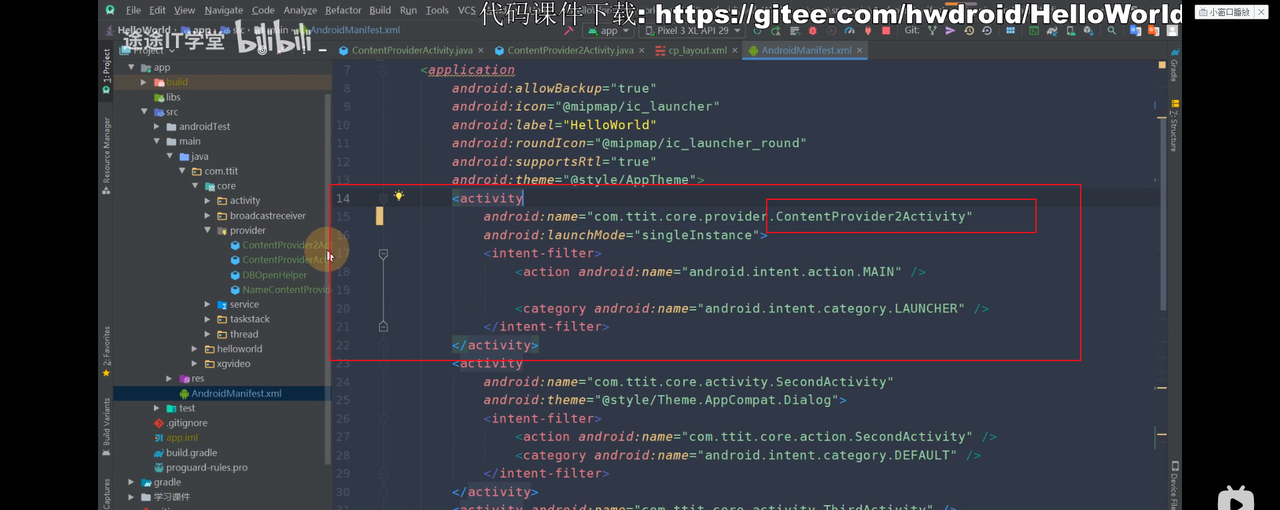The image size is (1280, 510).
Task: Open the Gradle side panel
Action: coord(1173,69)
